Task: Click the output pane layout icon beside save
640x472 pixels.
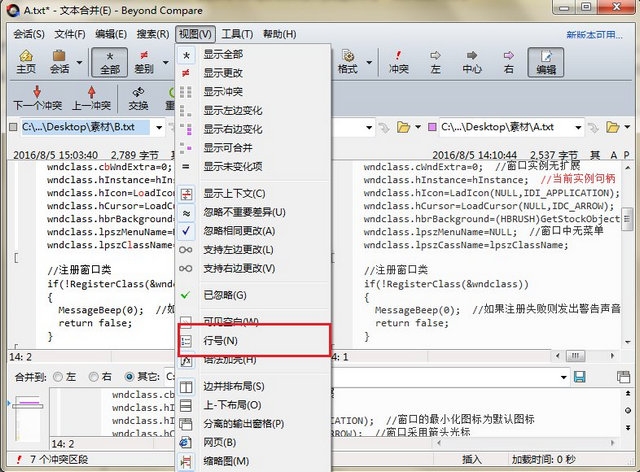Action: pyautogui.click(x=623, y=376)
